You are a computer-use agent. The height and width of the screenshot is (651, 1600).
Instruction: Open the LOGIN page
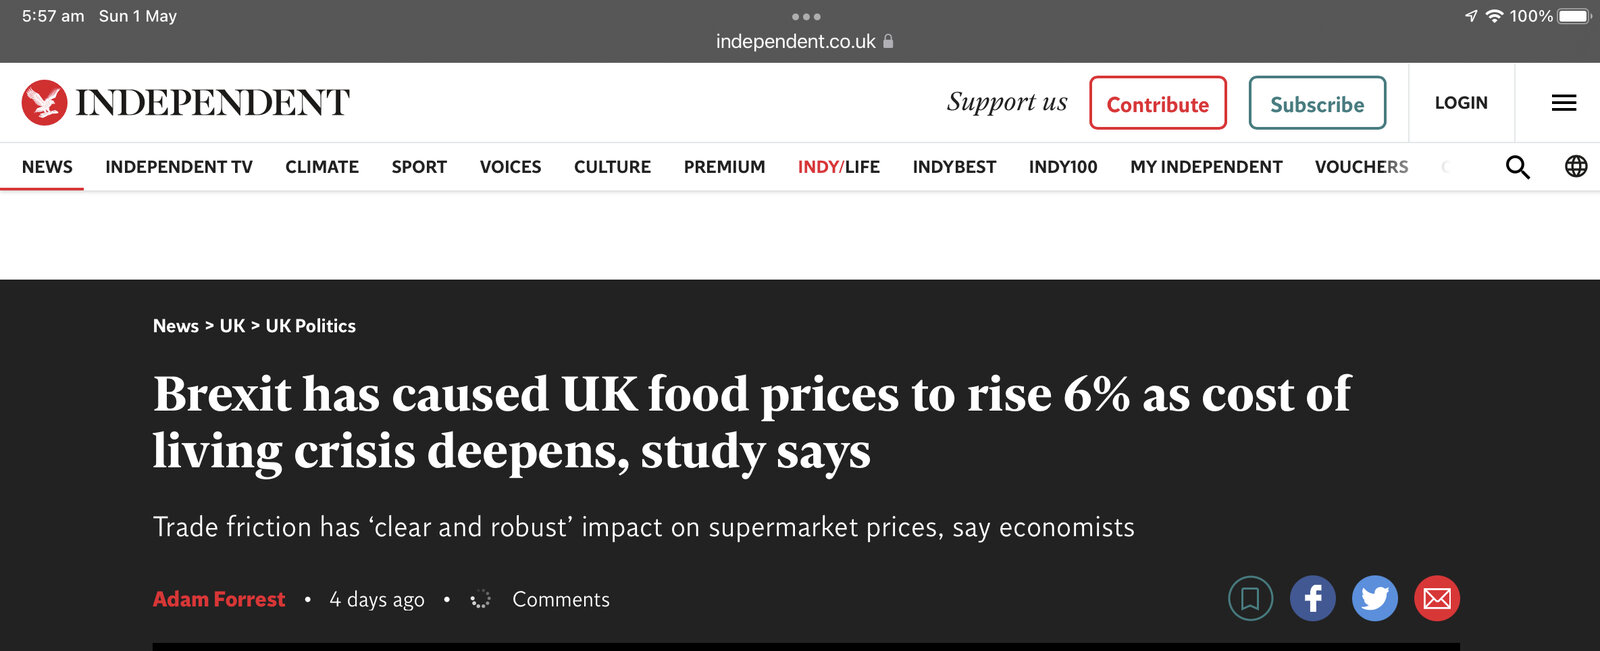(x=1461, y=103)
